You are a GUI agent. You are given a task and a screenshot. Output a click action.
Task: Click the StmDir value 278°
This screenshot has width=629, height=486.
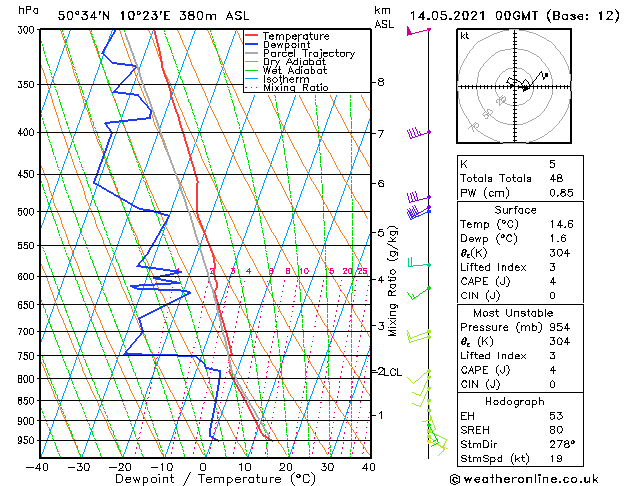562,445
